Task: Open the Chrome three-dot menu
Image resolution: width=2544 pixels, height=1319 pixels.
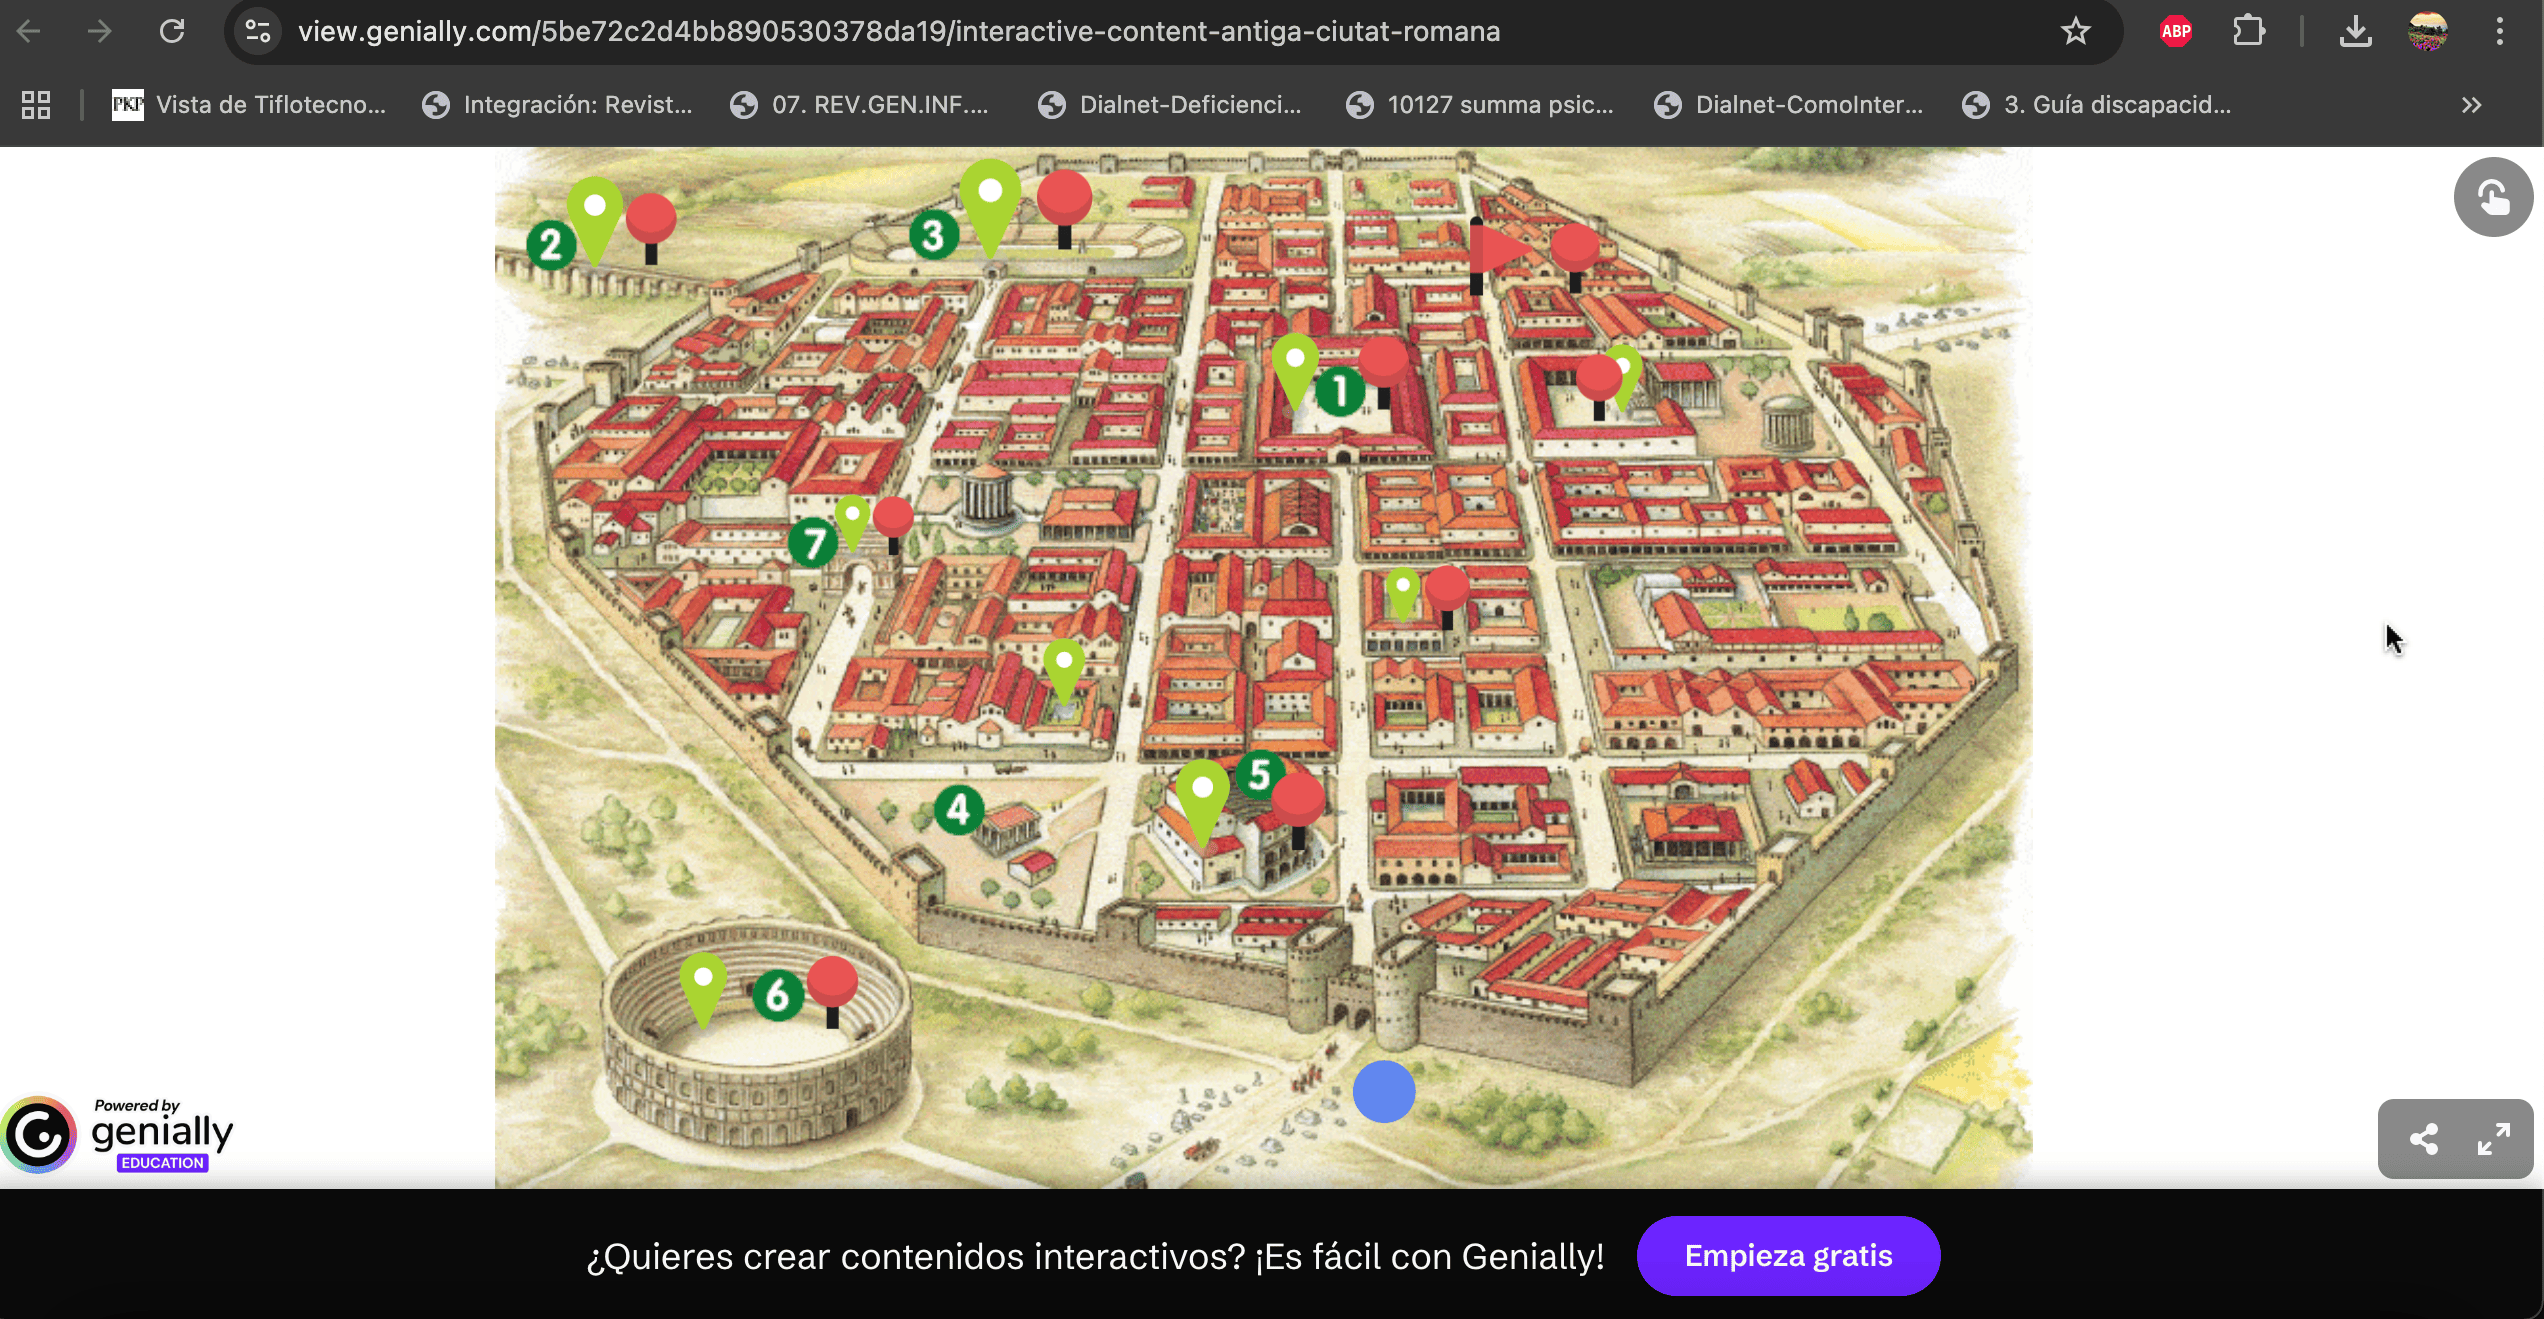Action: [x=2500, y=32]
